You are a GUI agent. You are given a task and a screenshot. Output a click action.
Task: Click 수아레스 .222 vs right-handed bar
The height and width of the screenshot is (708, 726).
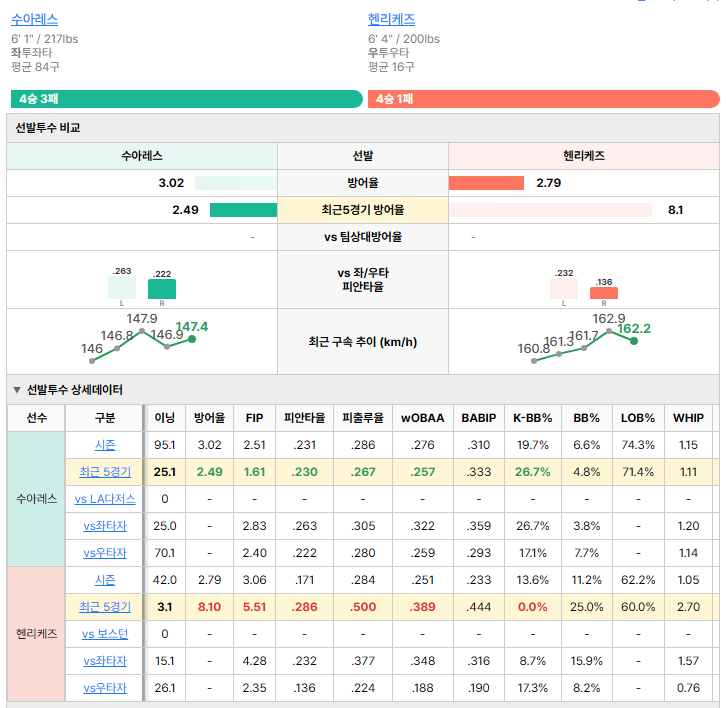[162, 289]
